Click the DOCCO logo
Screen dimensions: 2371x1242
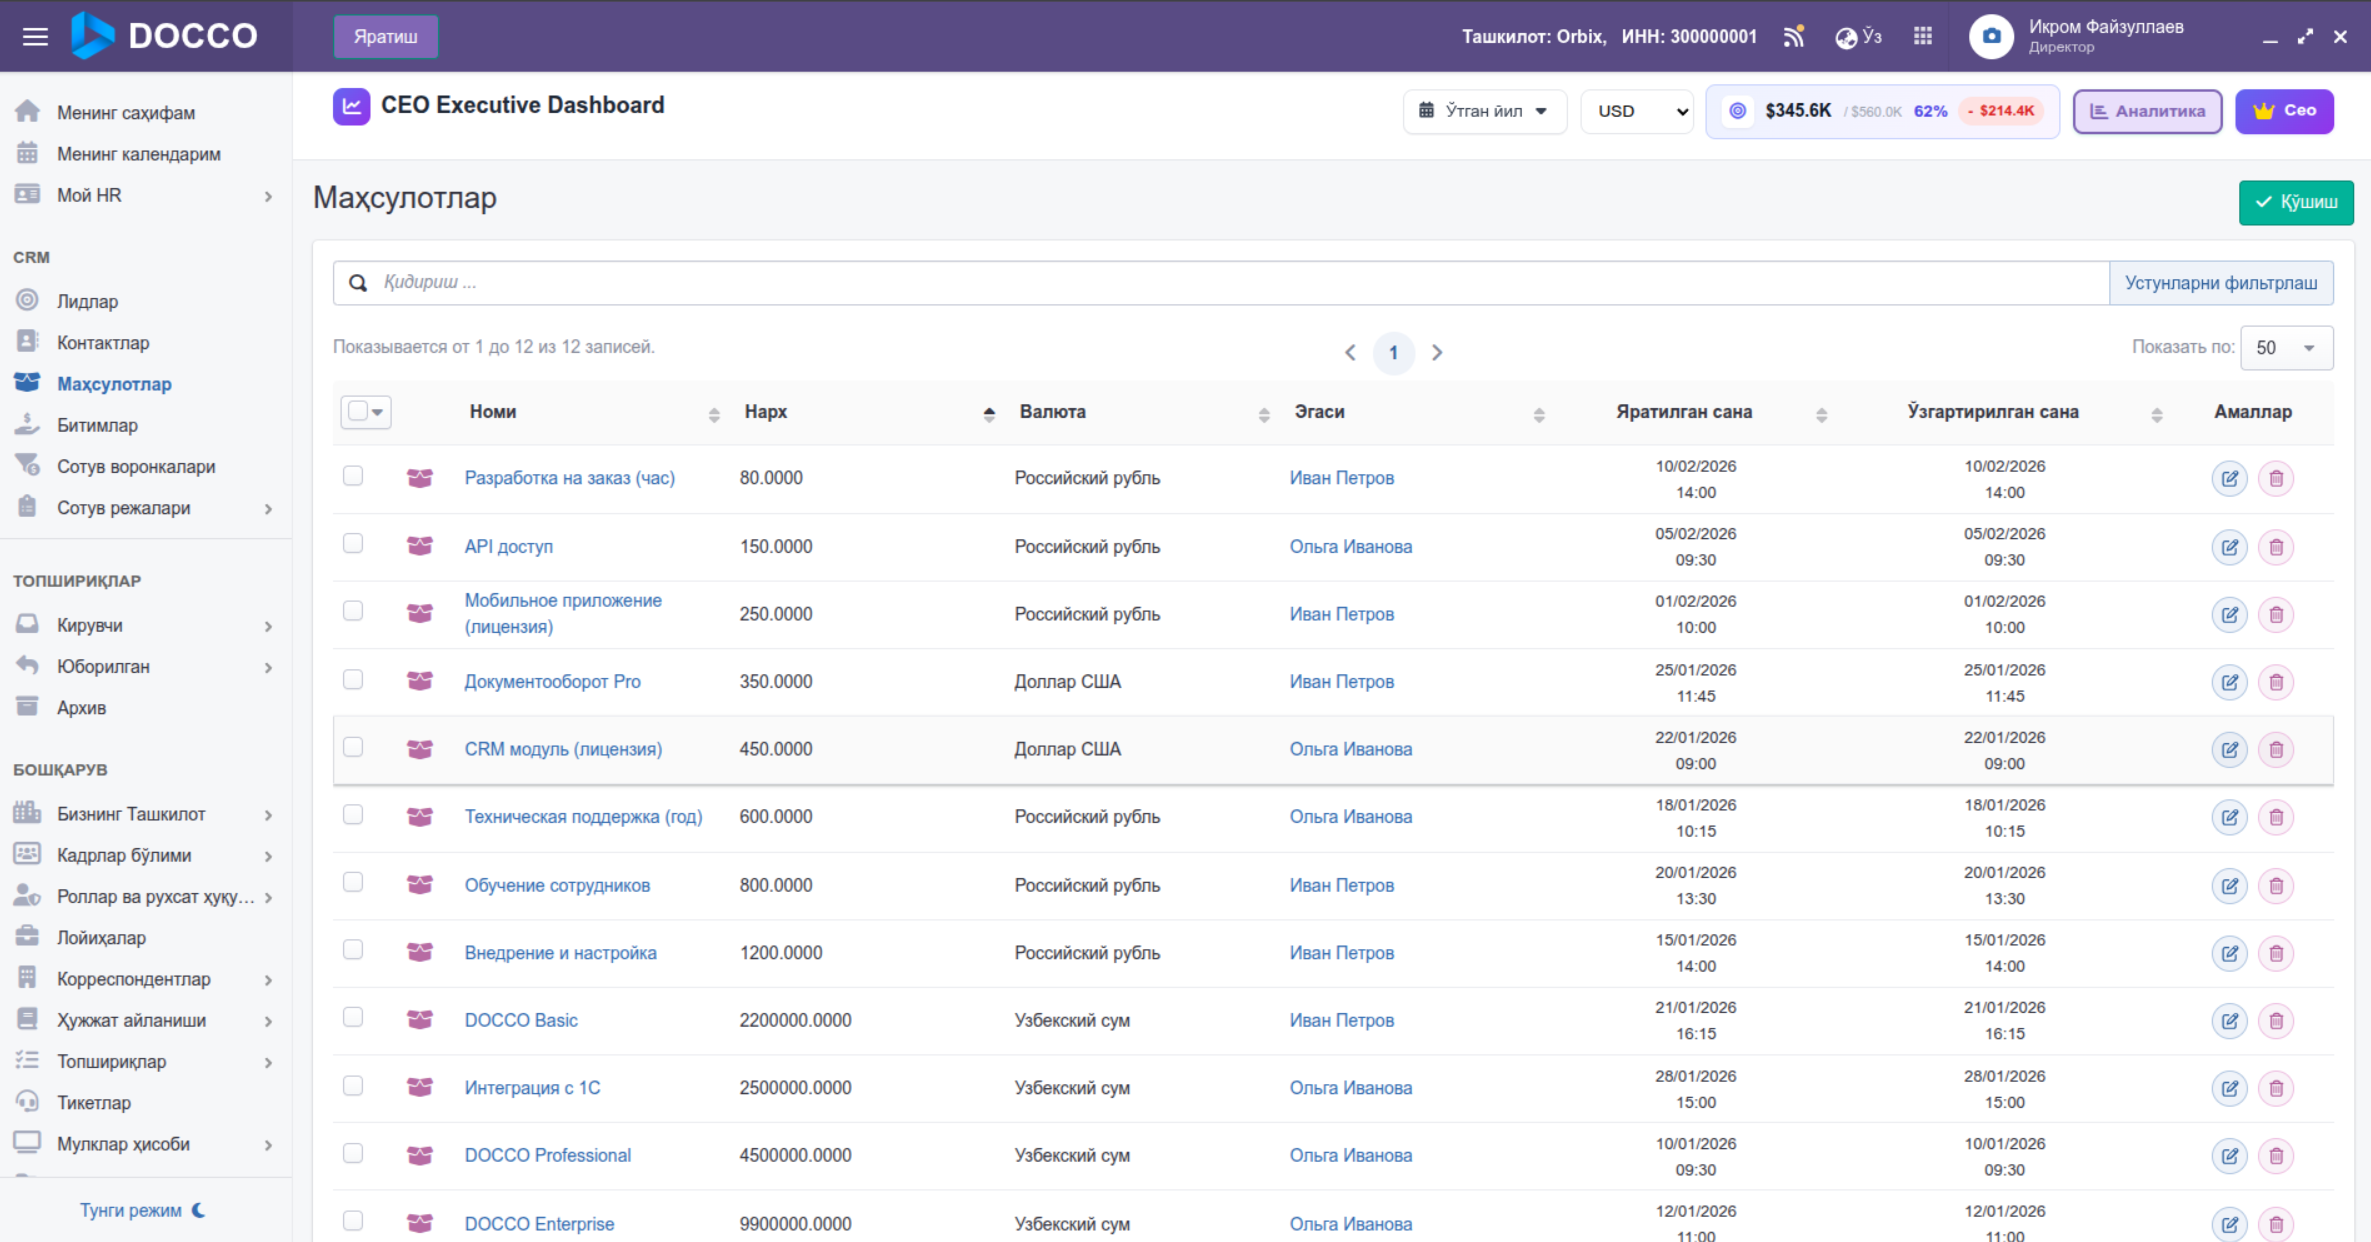click(x=165, y=36)
